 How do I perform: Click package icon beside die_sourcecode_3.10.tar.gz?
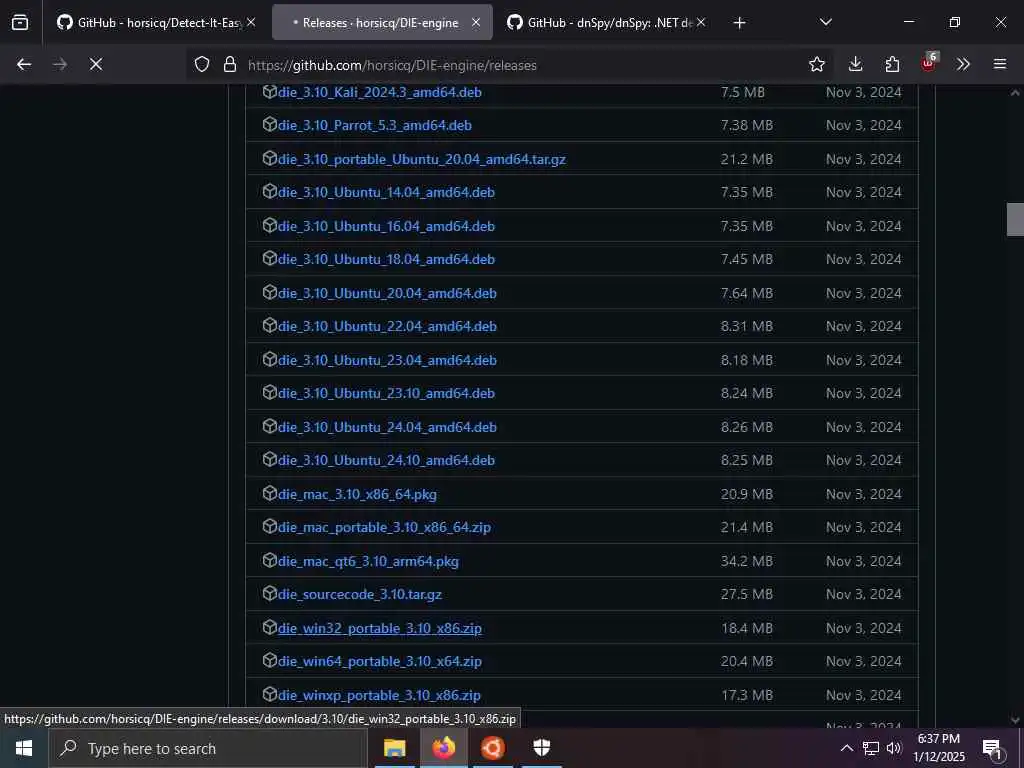pyautogui.click(x=270, y=593)
